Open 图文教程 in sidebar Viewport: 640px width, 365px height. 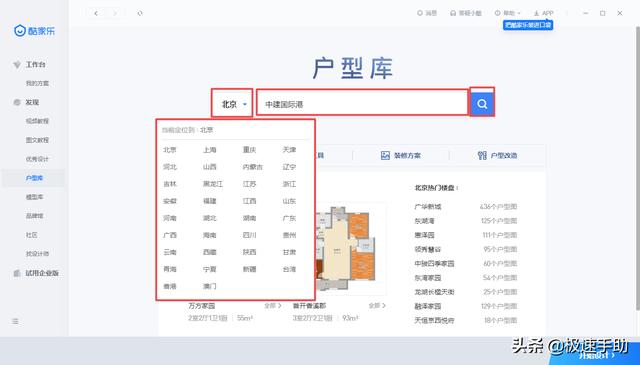[37, 140]
